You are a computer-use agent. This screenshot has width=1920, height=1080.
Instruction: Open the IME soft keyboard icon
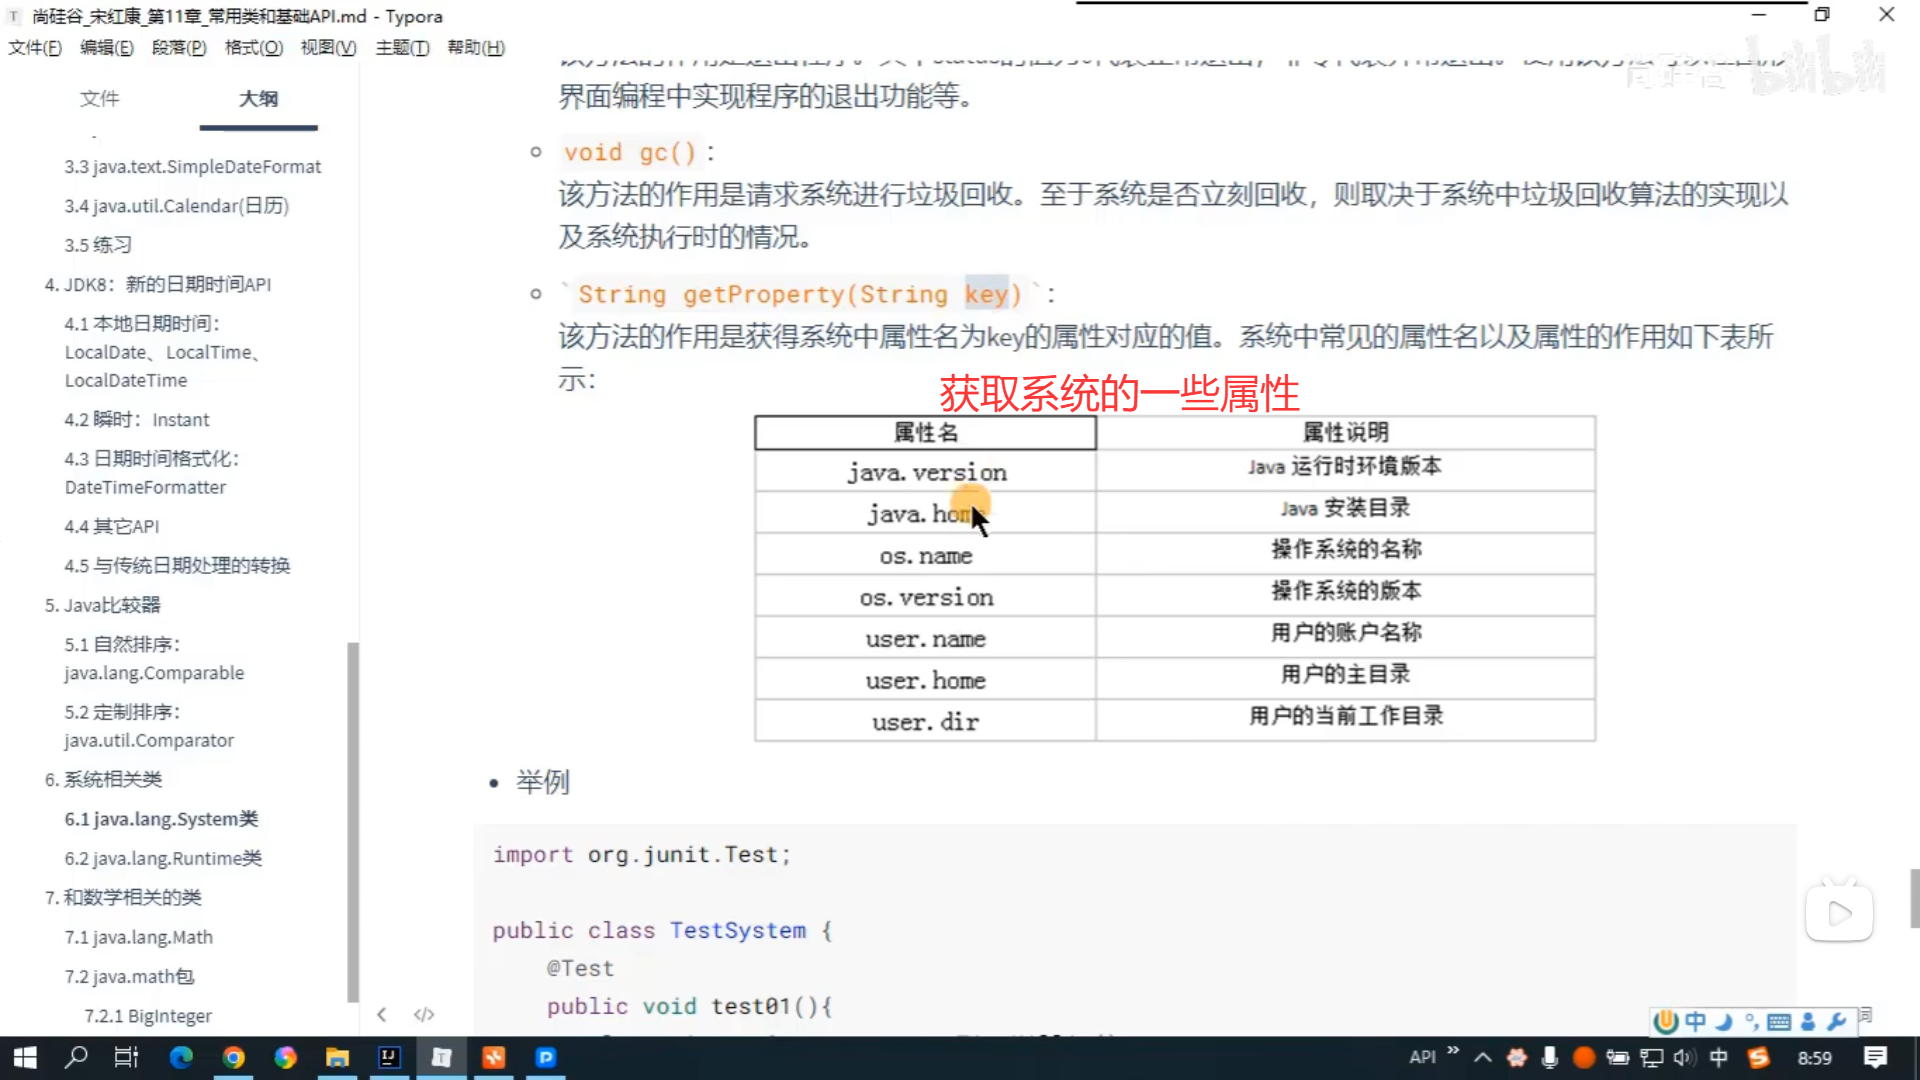click(x=1779, y=1021)
